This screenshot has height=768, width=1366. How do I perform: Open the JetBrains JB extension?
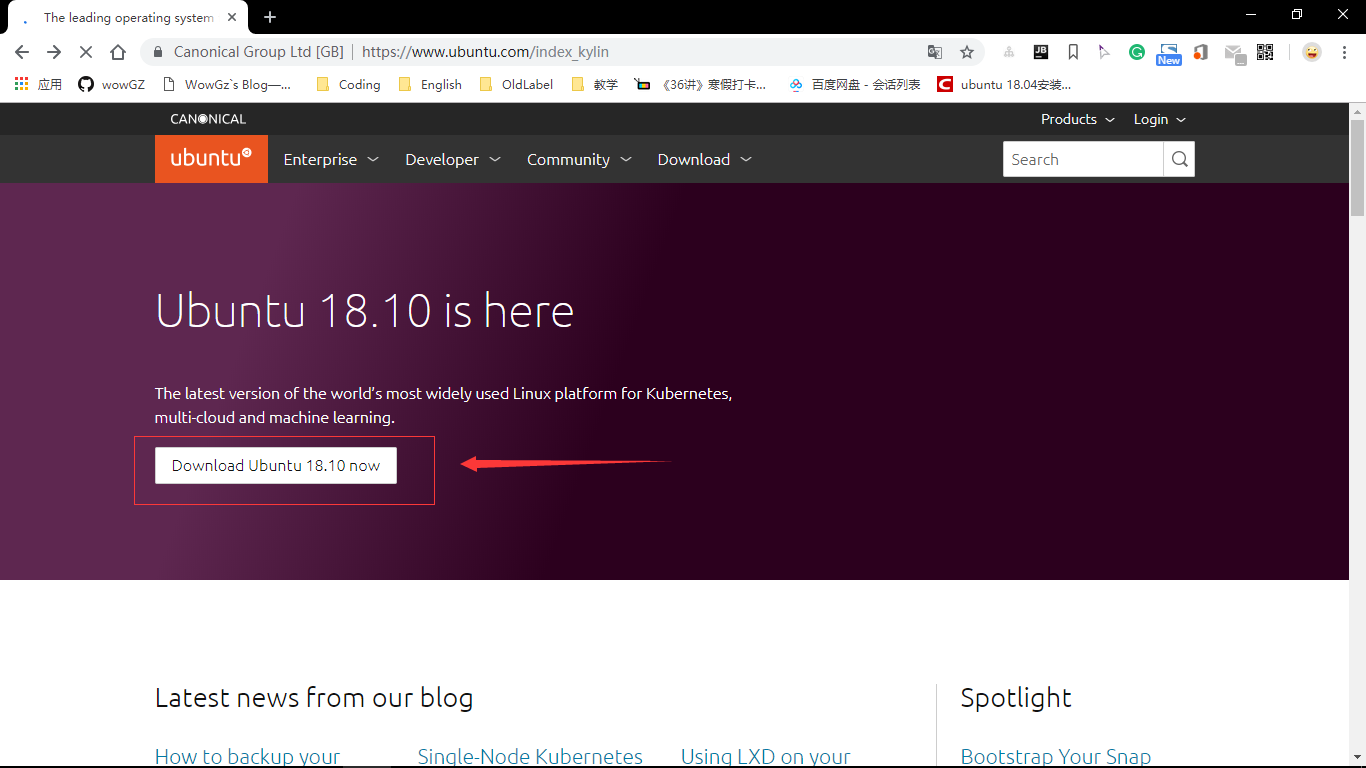(1041, 52)
